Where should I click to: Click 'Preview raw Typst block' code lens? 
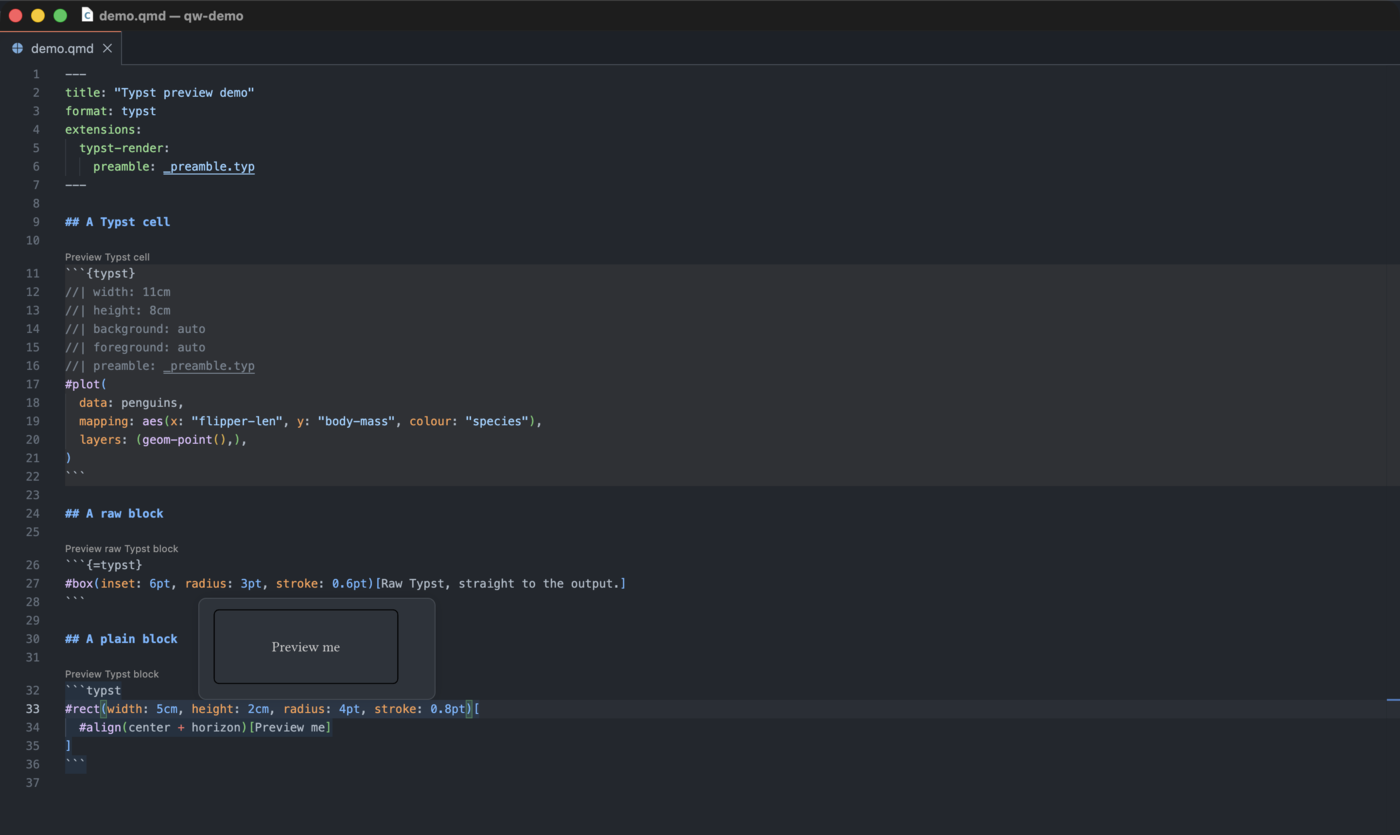pos(121,549)
